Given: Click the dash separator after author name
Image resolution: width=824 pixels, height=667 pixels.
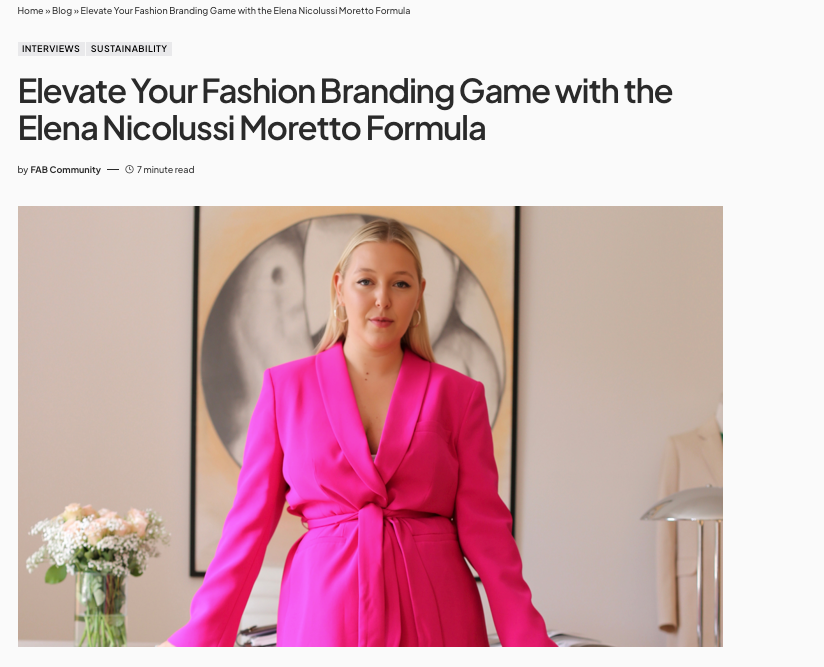Looking at the screenshot, I should tap(113, 170).
